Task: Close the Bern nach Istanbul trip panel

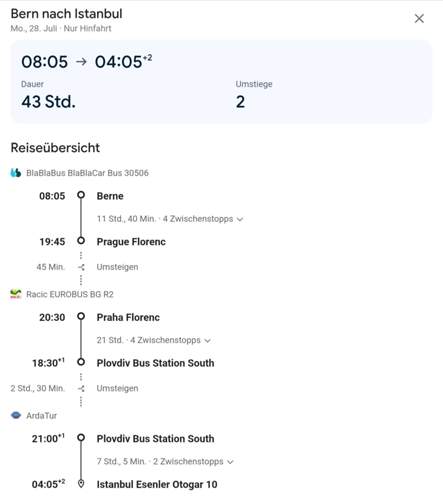Action: pyautogui.click(x=419, y=18)
